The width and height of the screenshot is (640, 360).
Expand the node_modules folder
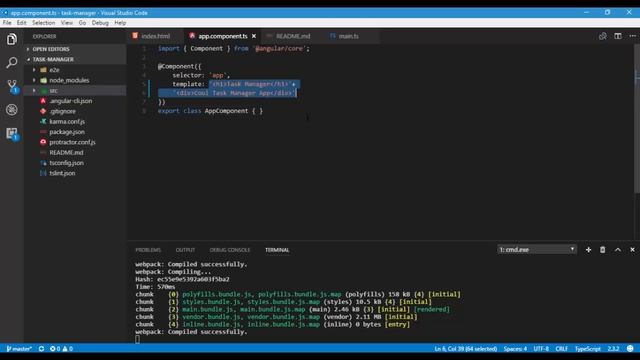point(69,80)
